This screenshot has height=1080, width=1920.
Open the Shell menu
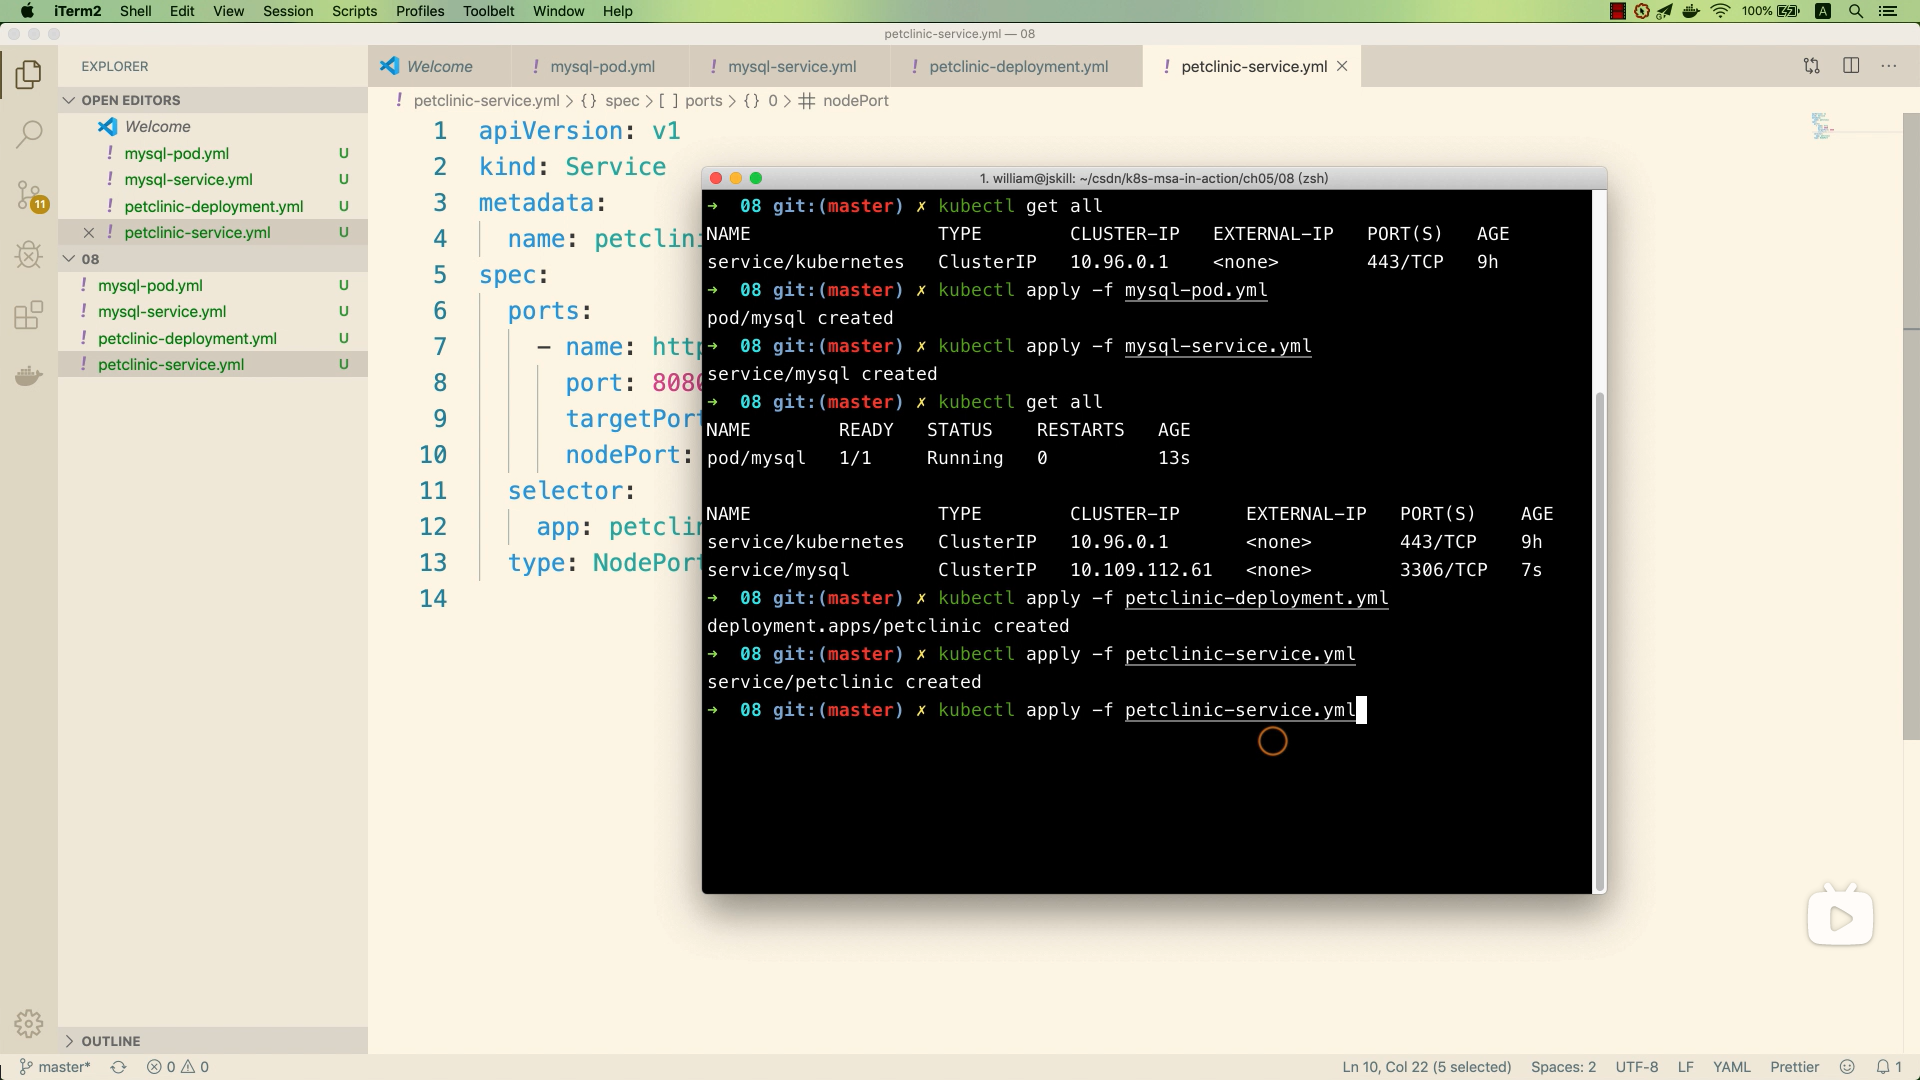(x=135, y=11)
